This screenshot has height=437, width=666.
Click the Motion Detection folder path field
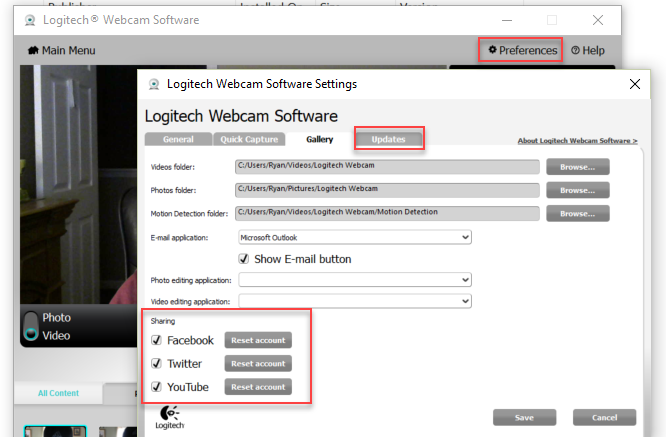point(387,213)
